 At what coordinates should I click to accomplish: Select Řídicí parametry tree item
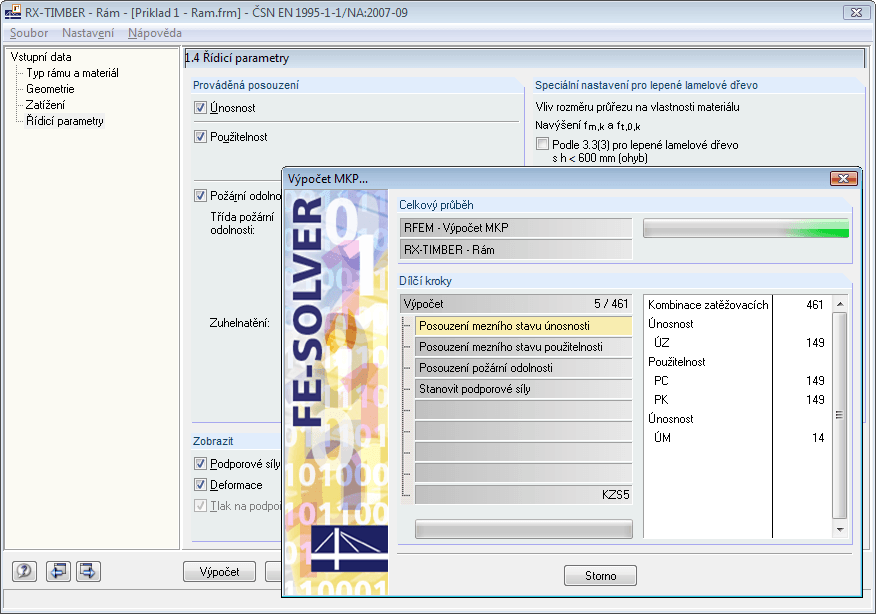pos(65,121)
